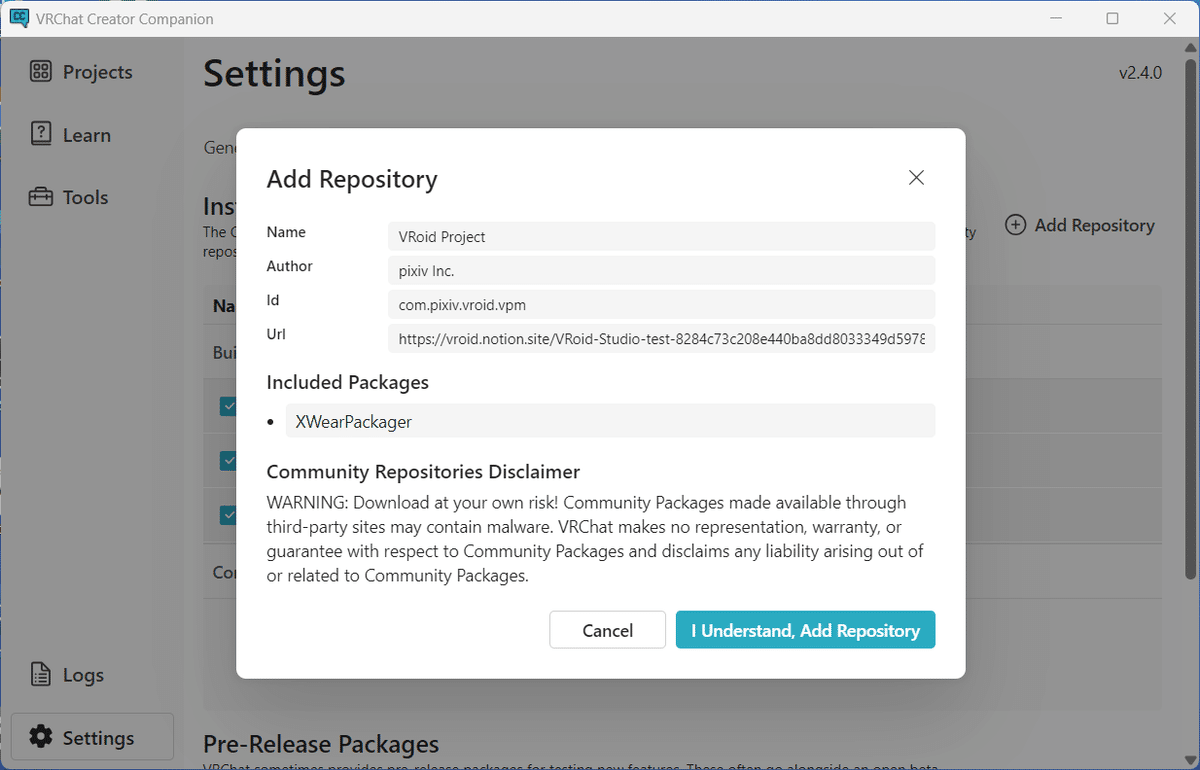Click the Settings page heading
Image resolution: width=1200 pixels, height=770 pixels.
[274, 73]
